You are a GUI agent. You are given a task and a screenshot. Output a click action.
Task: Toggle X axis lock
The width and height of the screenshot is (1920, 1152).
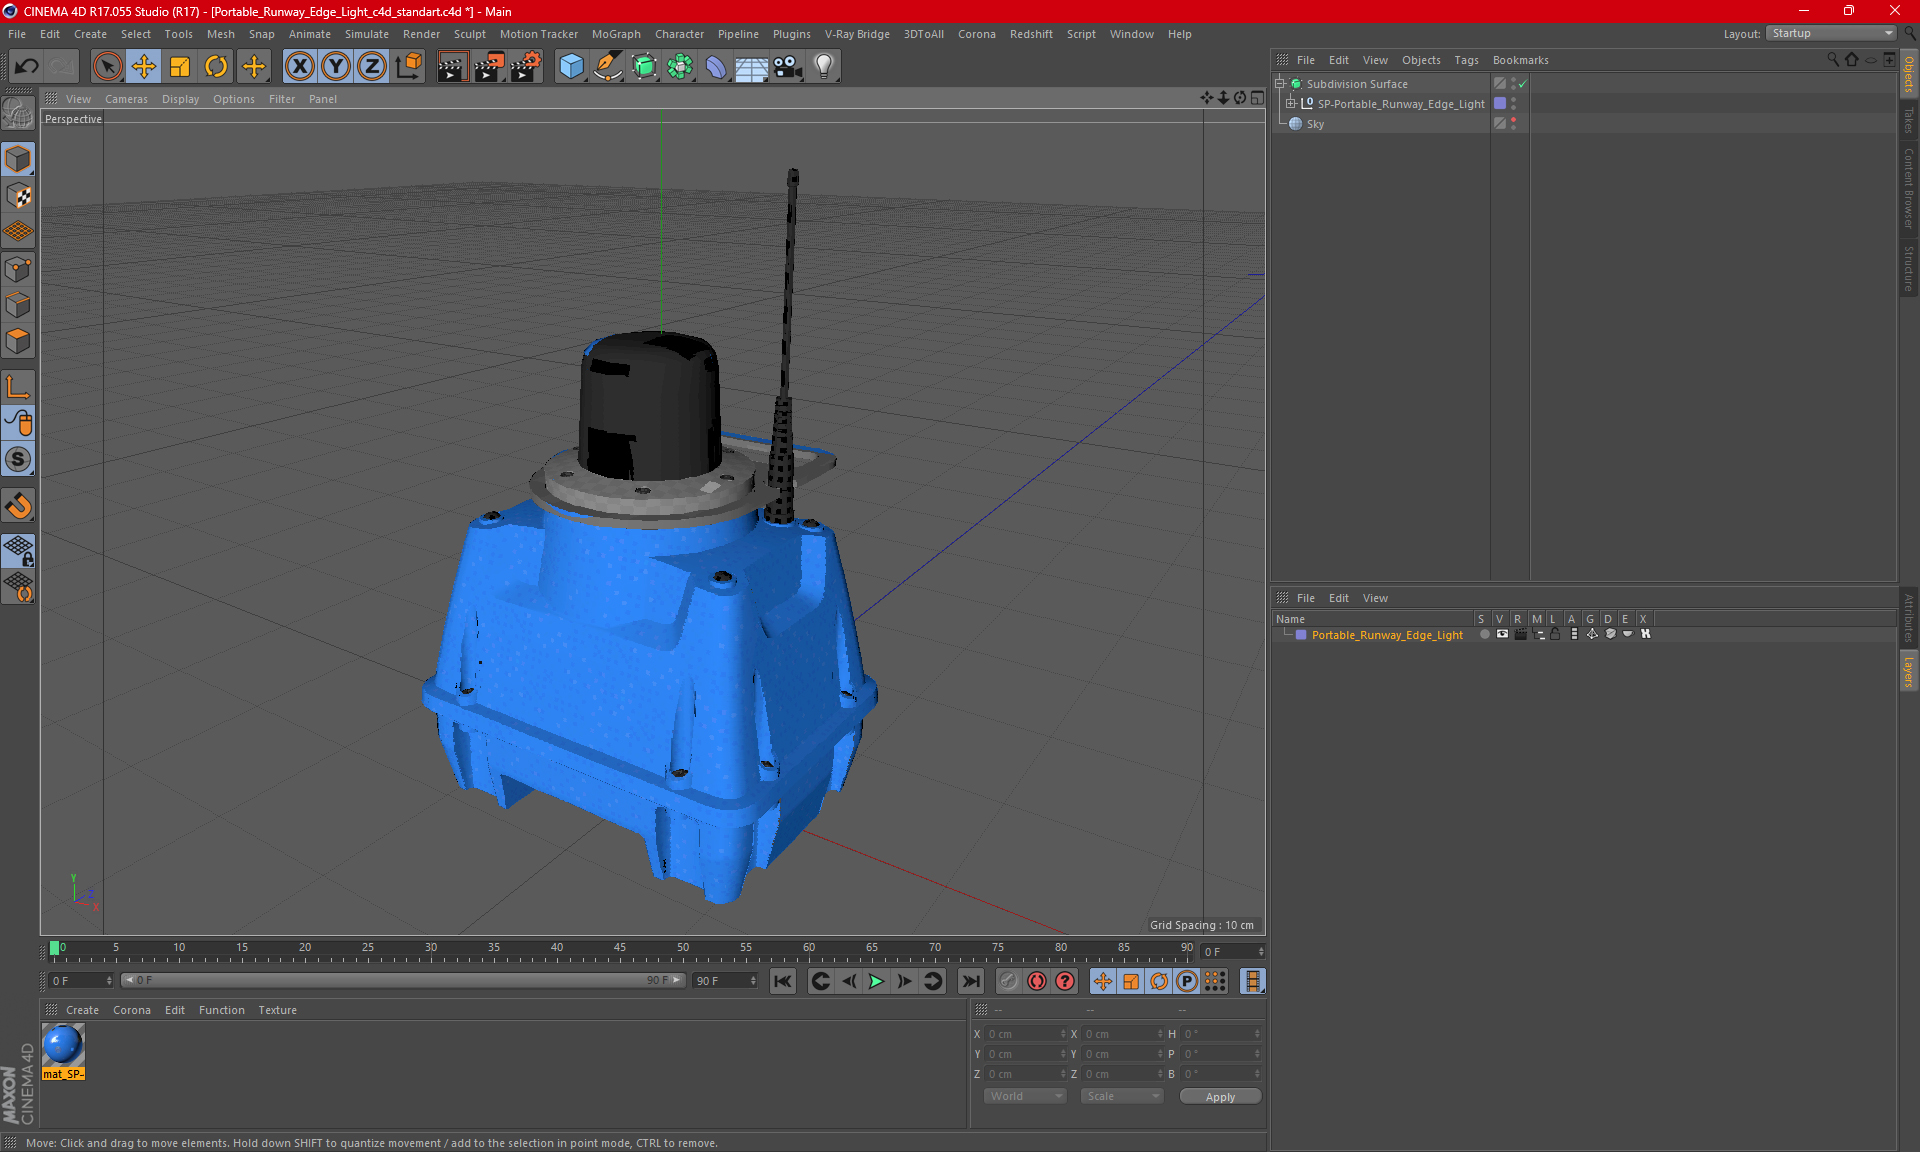[x=299, y=67]
